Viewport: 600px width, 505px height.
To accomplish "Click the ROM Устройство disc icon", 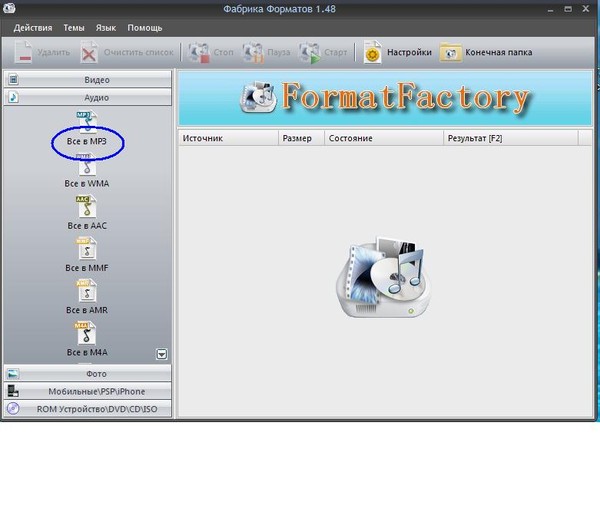I will [x=13, y=409].
